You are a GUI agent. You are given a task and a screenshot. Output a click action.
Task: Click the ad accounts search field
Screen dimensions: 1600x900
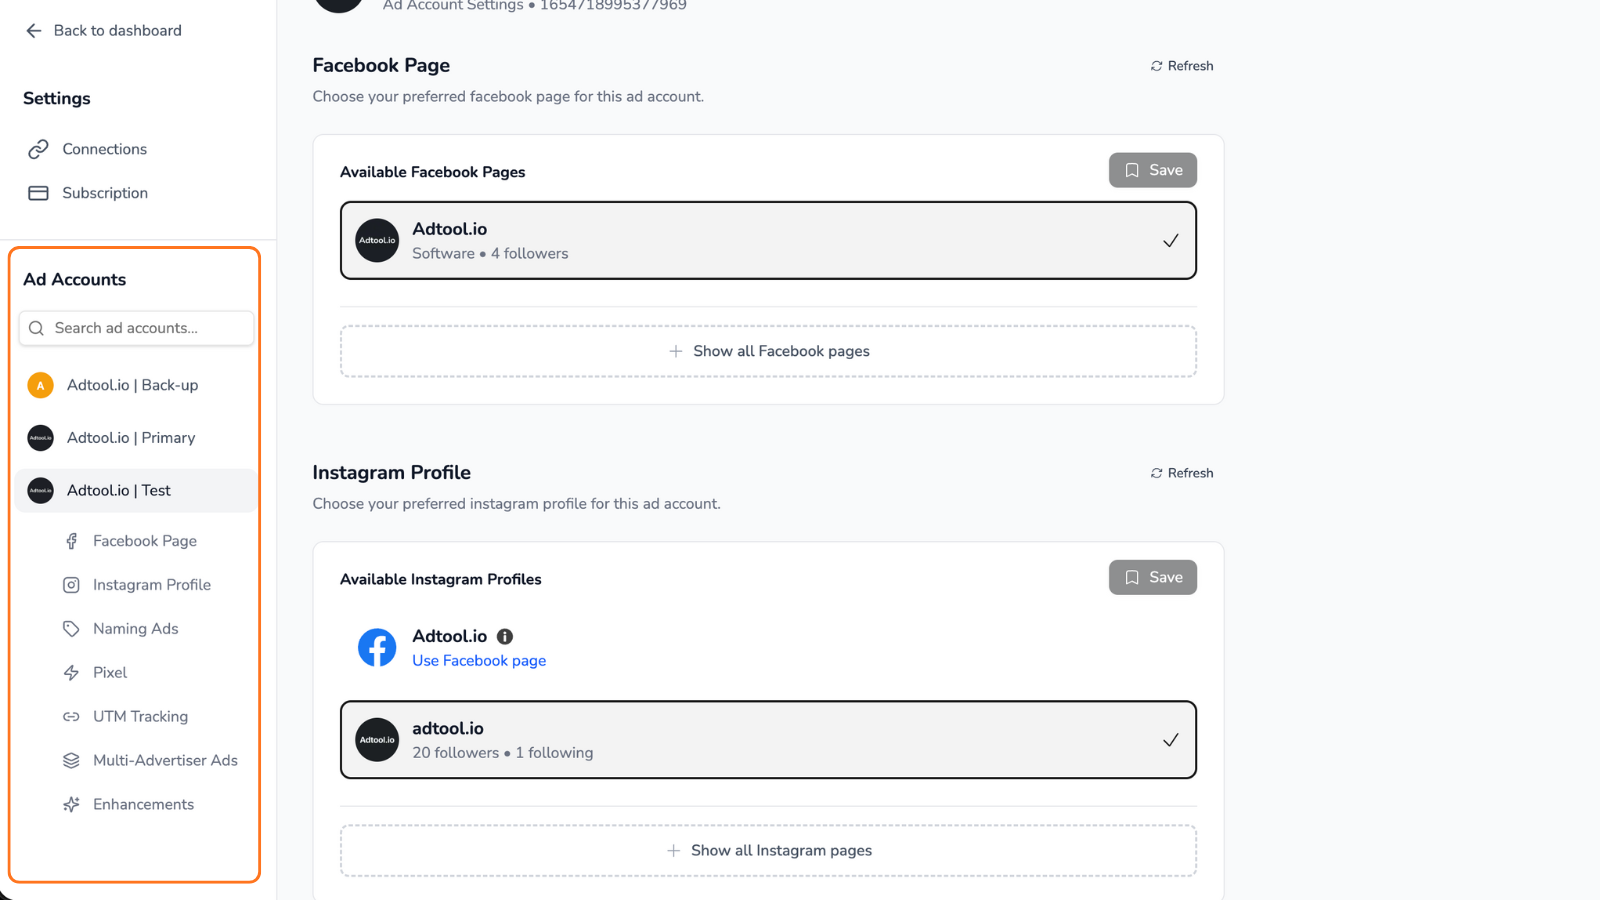(136, 328)
